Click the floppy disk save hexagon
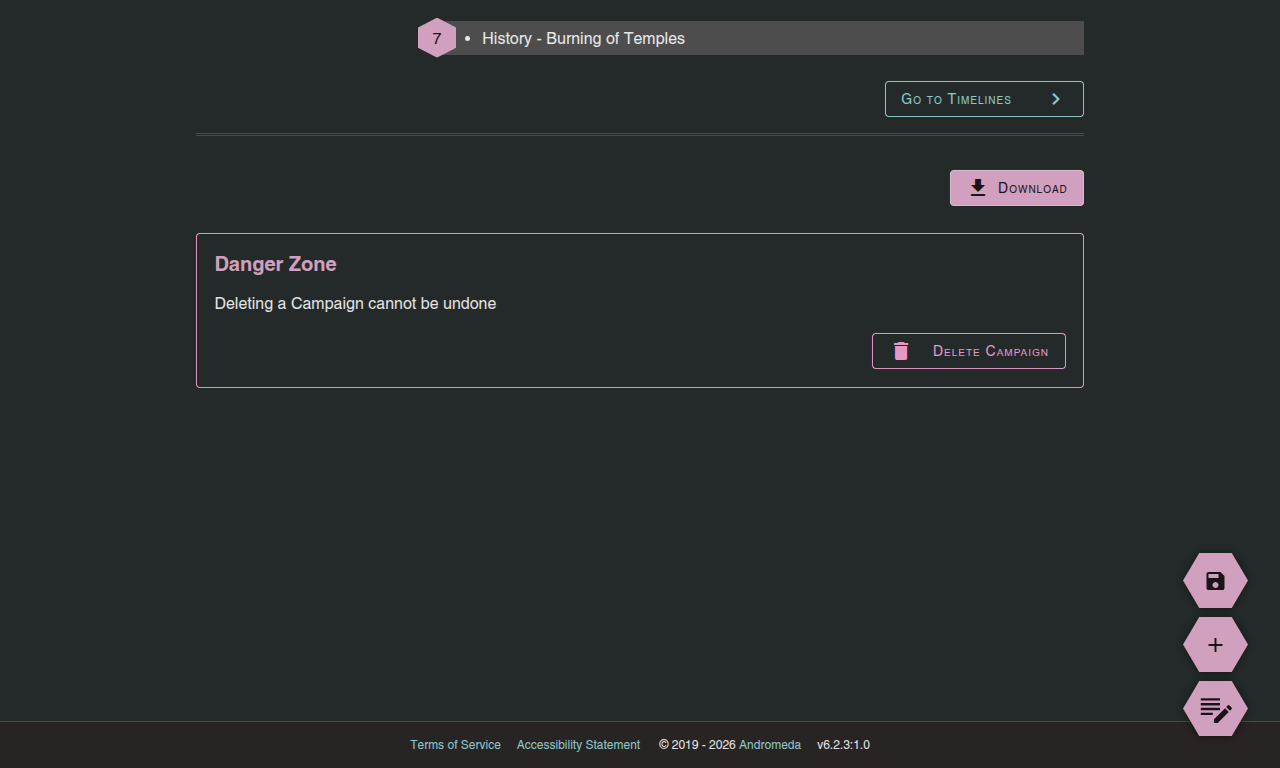 (x=1214, y=580)
